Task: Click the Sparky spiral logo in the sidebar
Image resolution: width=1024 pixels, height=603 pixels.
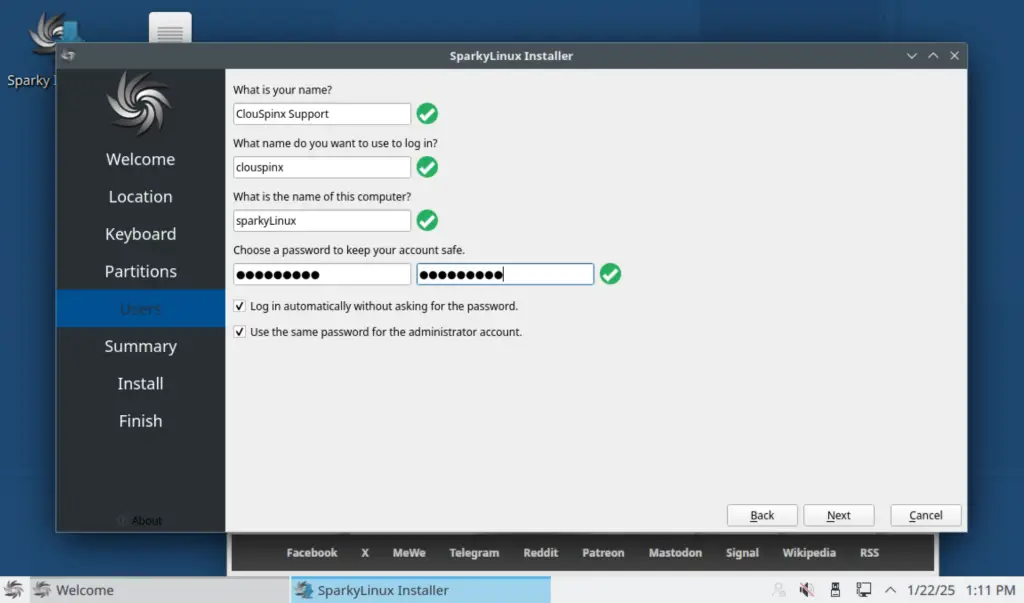Action: (x=140, y=102)
